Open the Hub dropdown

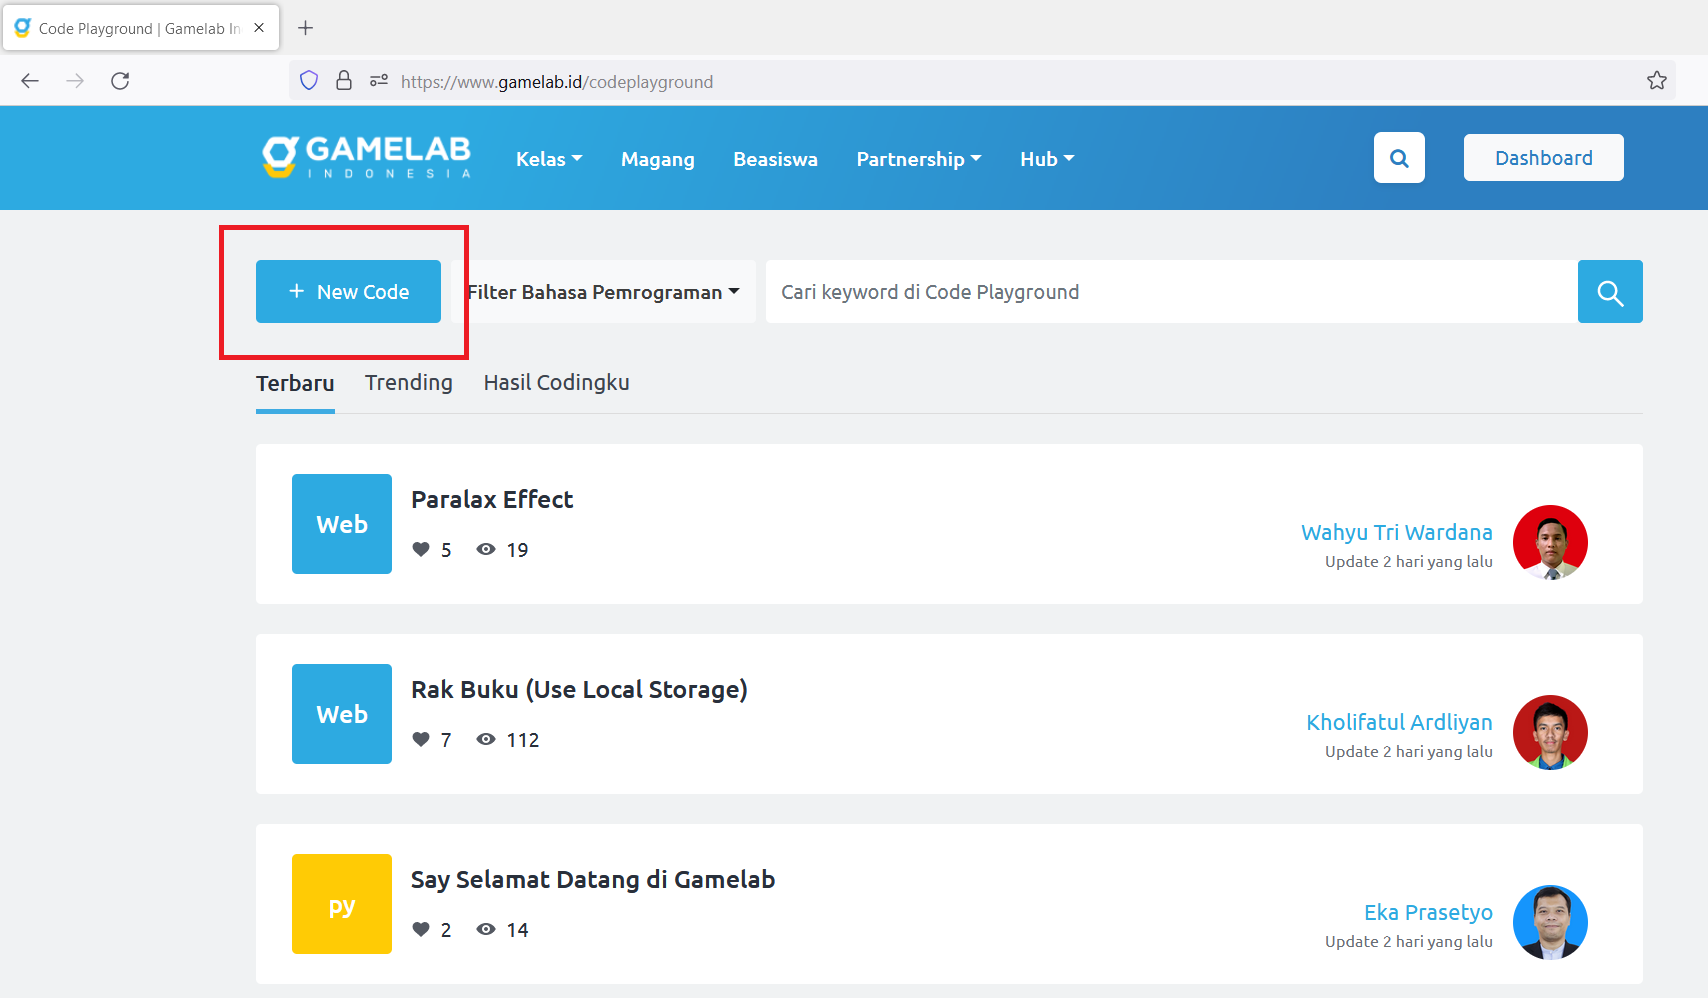pyautogui.click(x=1046, y=158)
